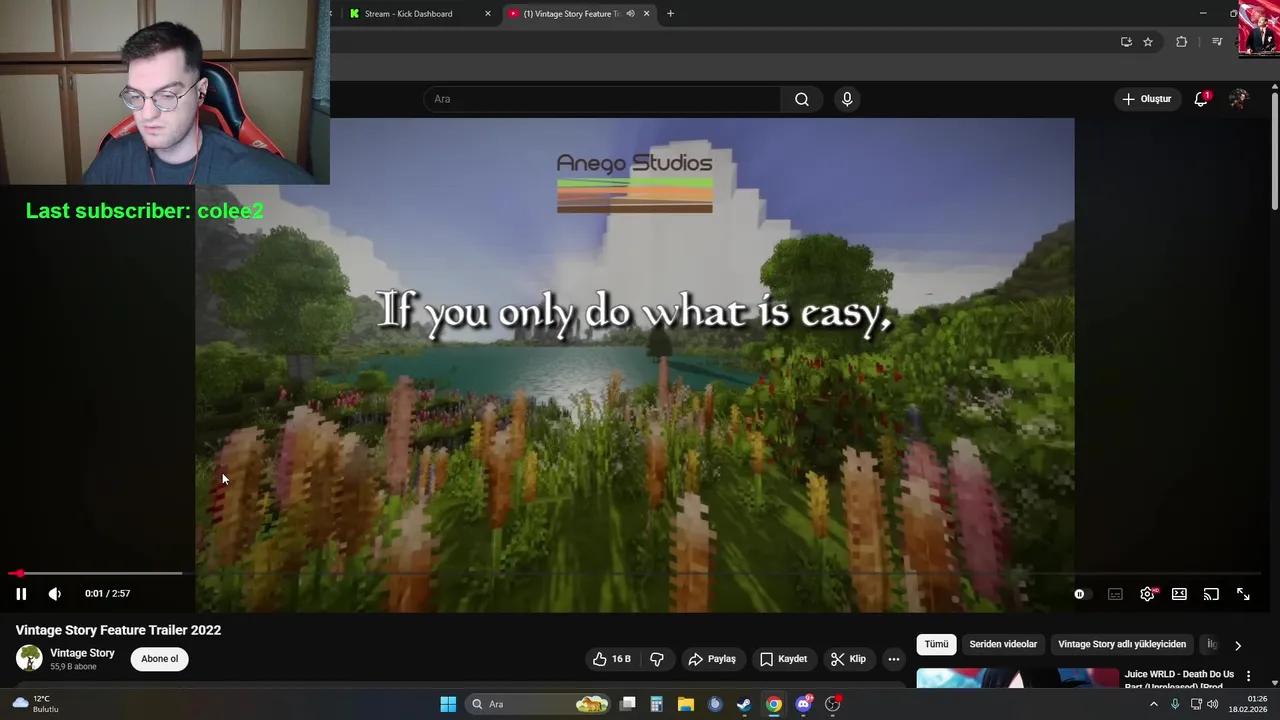Screen dimensions: 1280x720
Task: Open the Windows Start menu
Action: [448, 704]
